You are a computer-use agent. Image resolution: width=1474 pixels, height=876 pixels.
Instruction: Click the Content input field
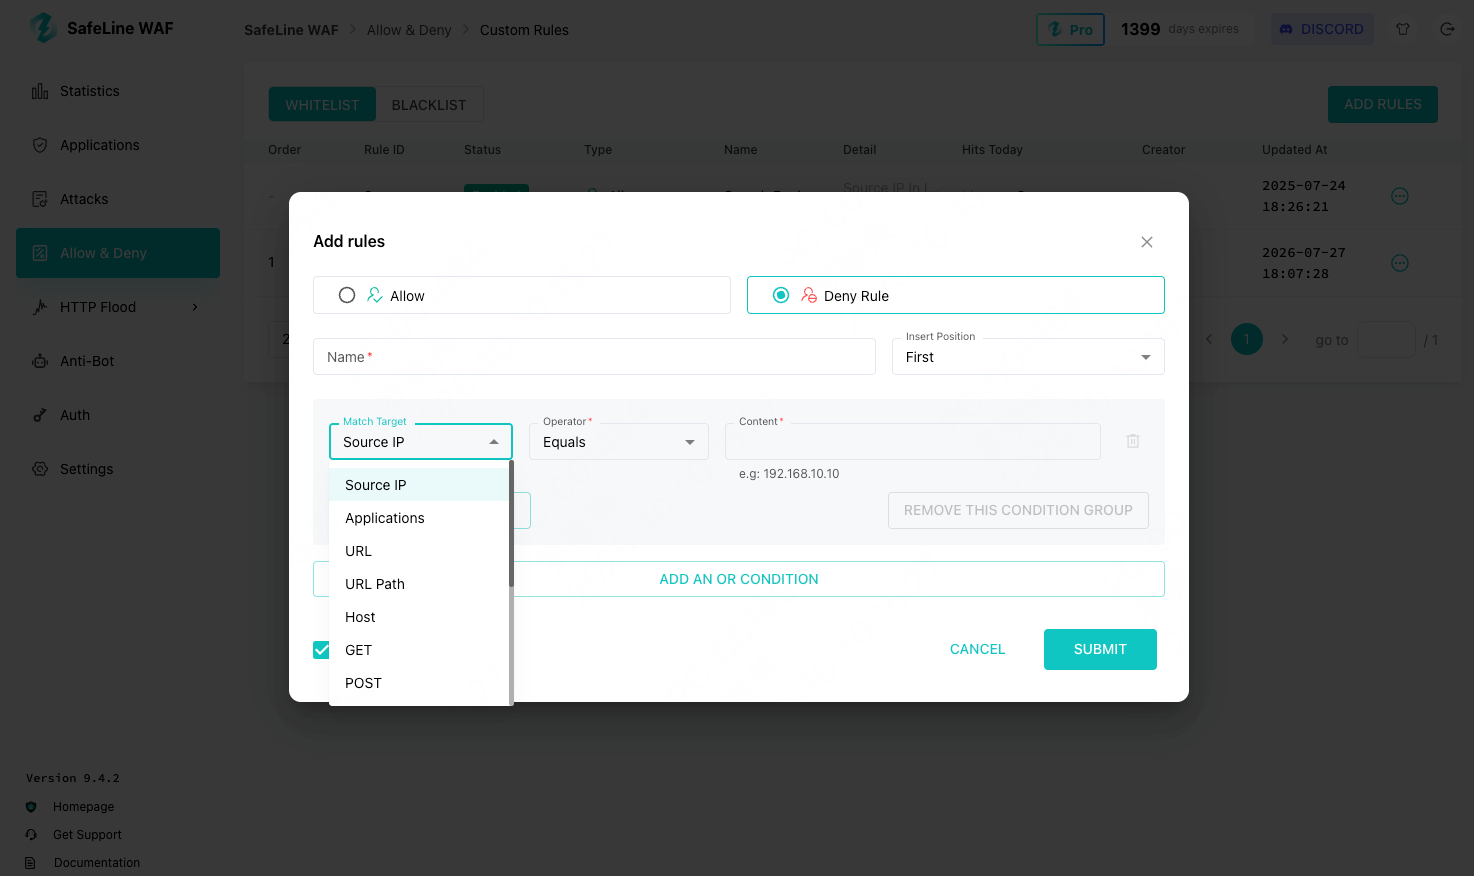tap(913, 442)
